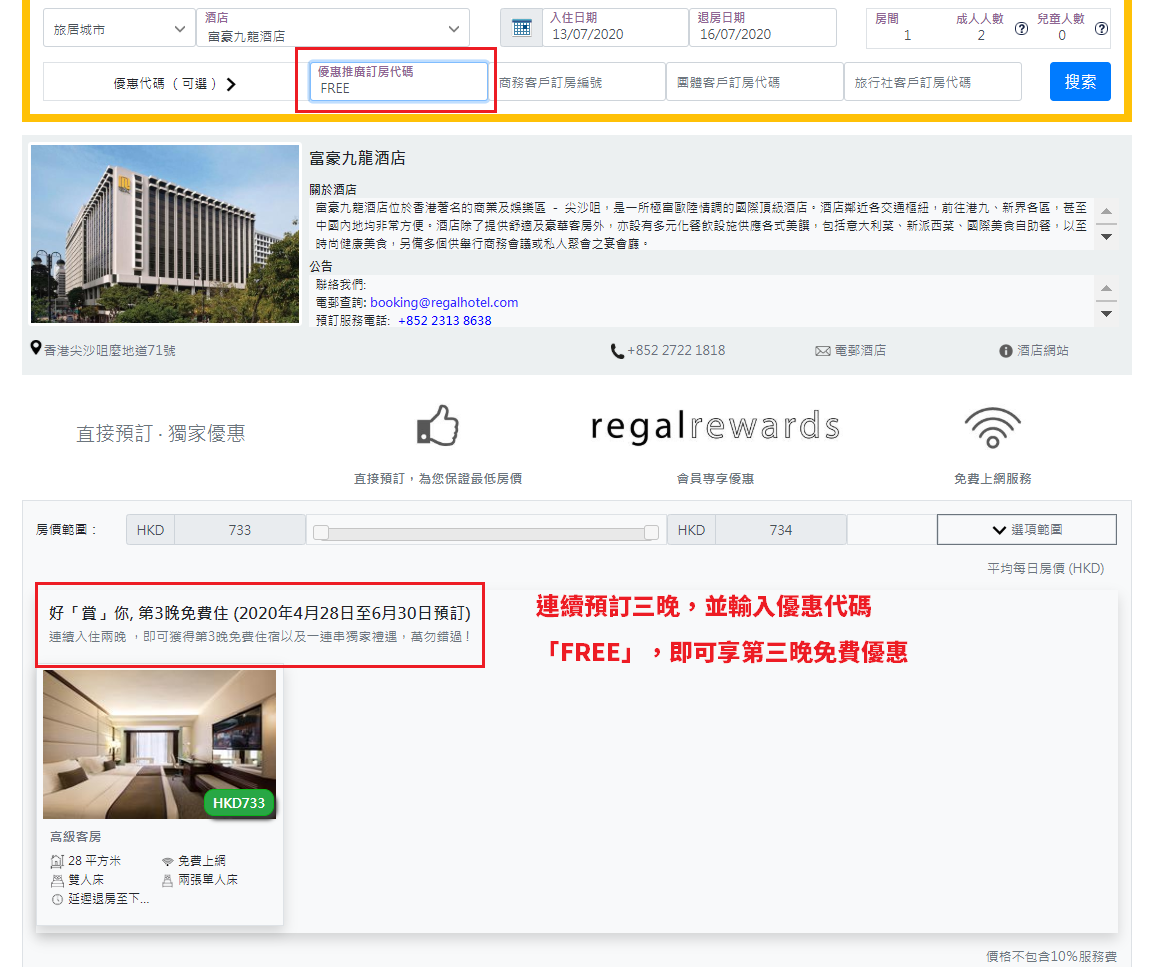Open the calendar date picker icon
This screenshot has height=967, width=1156.
pyautogui.click(x=521, y=28)
